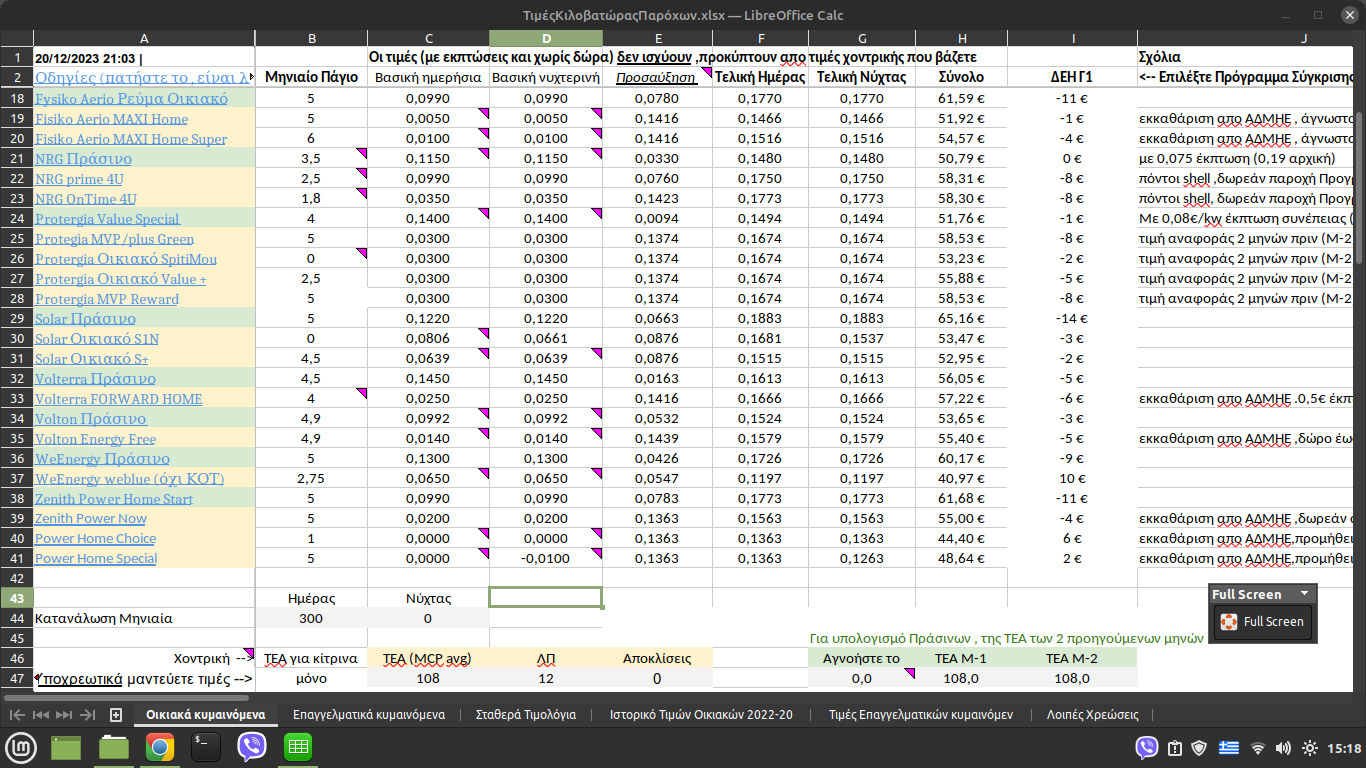The width and height of the screenshot is (1366, 768).
Task: Click the Προσαύξηση header cell
Action: pyautogui.click(x=657, y=77)
